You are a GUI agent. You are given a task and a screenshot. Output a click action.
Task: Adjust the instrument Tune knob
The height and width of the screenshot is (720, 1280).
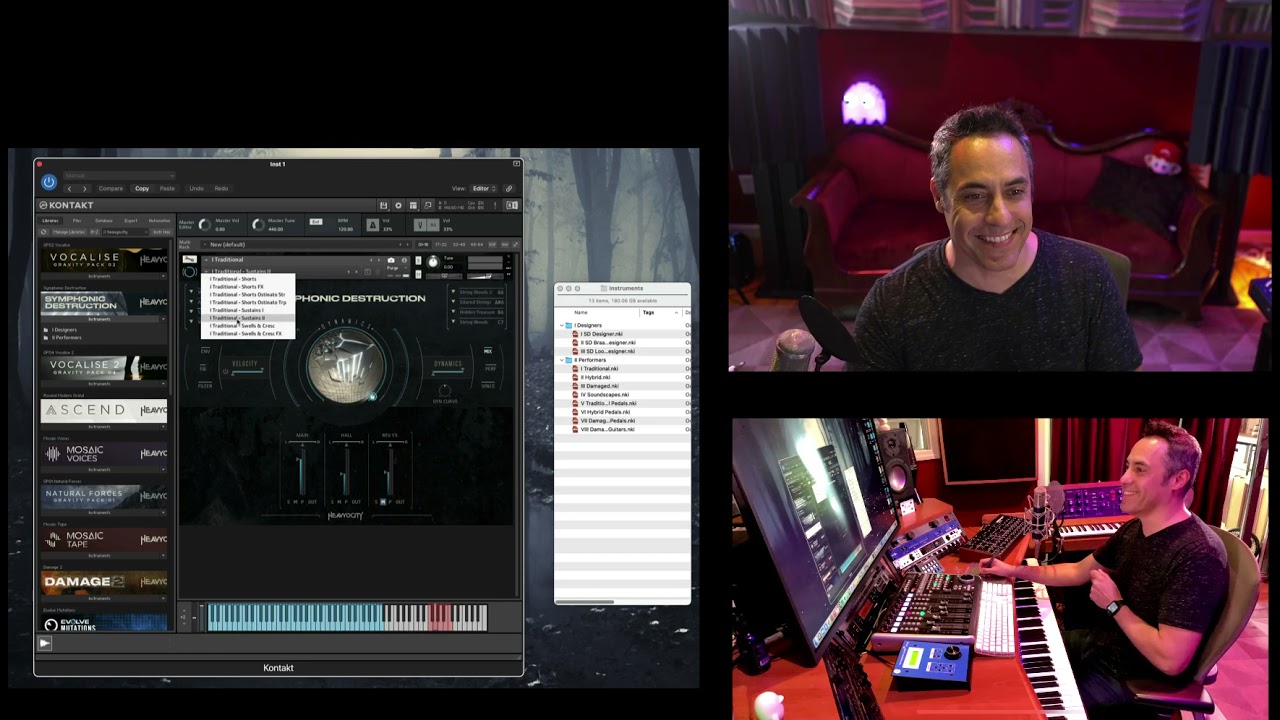point(432,262)
